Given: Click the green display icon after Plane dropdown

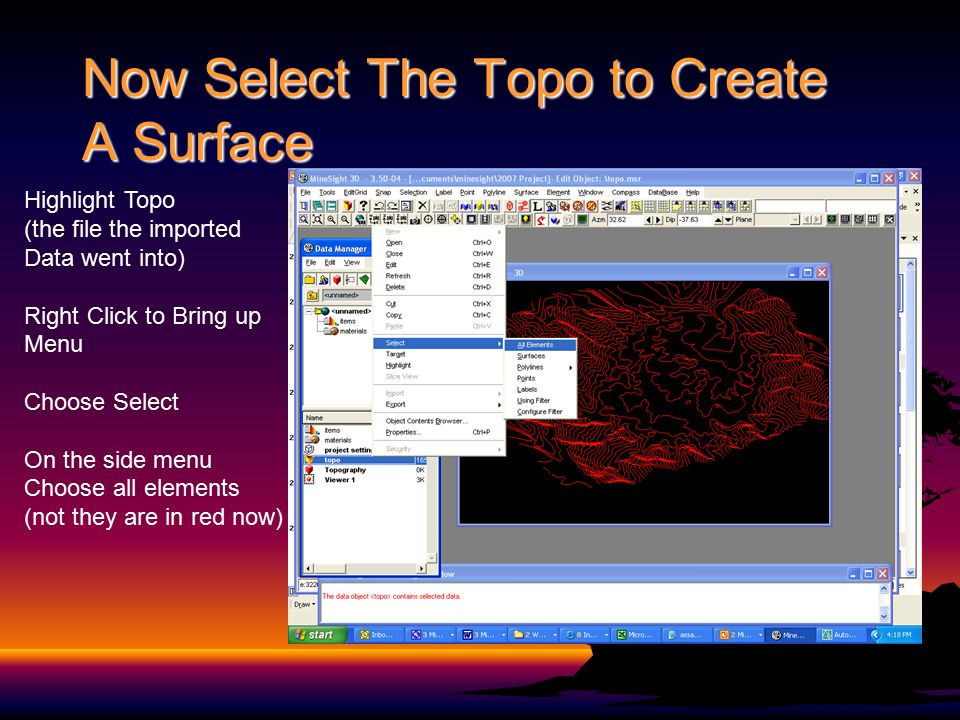Looking at the screenshot, I should tap(831, 219).
